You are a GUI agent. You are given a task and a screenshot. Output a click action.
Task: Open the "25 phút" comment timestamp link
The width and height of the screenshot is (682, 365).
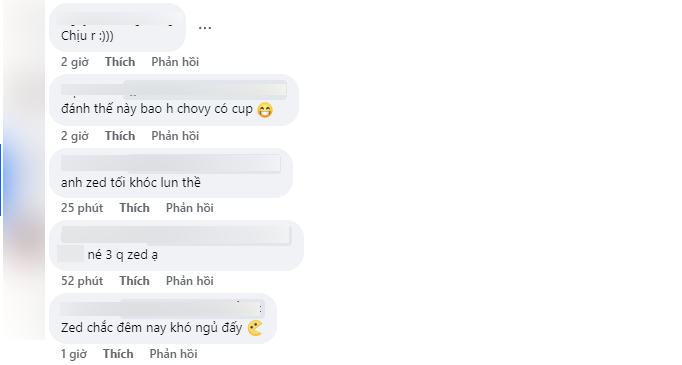tap(82, 208)
